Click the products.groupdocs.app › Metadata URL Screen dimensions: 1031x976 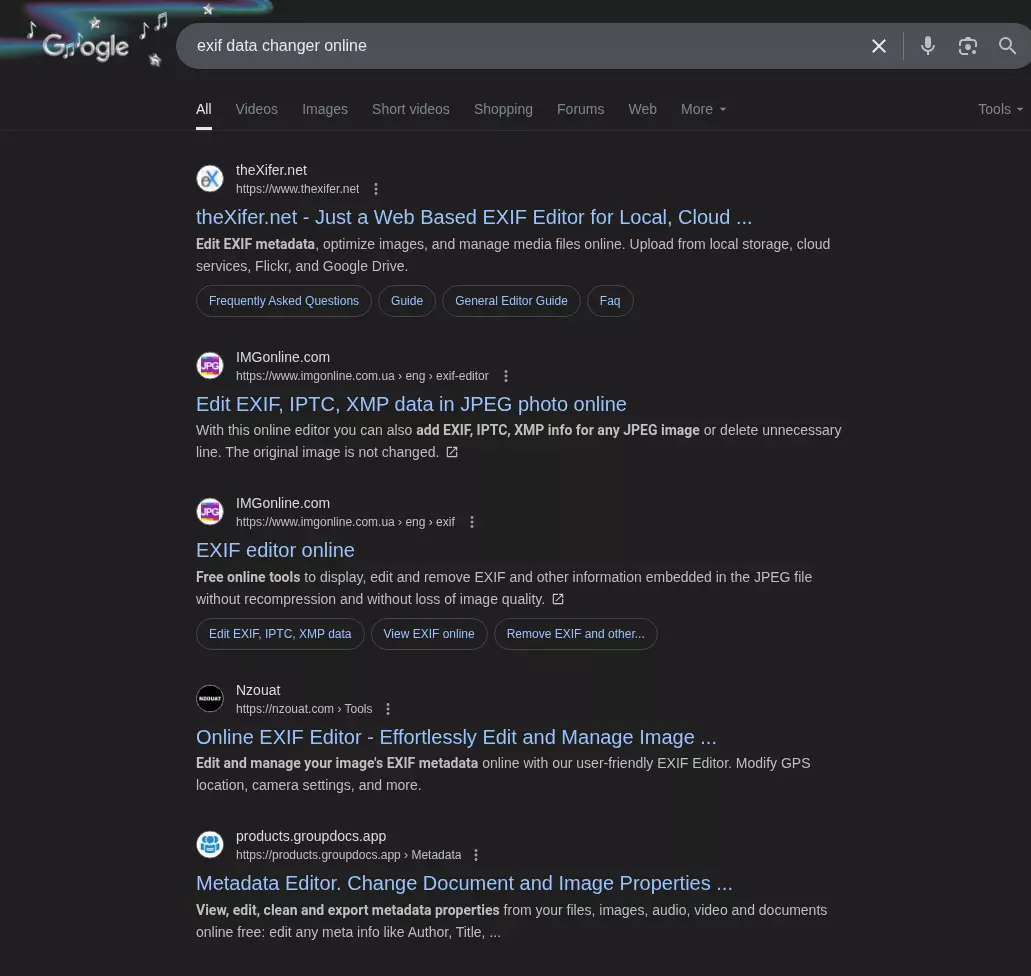(x=348, y=855)
